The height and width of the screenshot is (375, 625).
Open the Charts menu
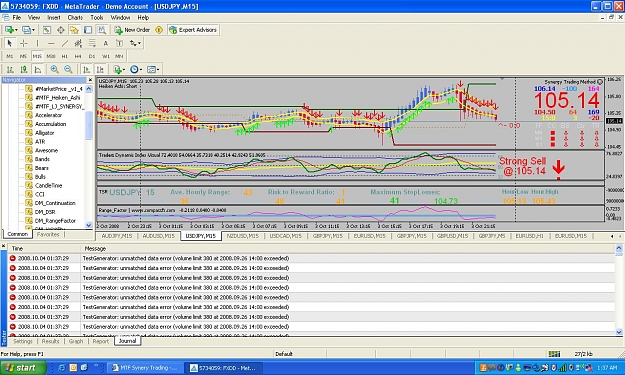coord(75,18)
